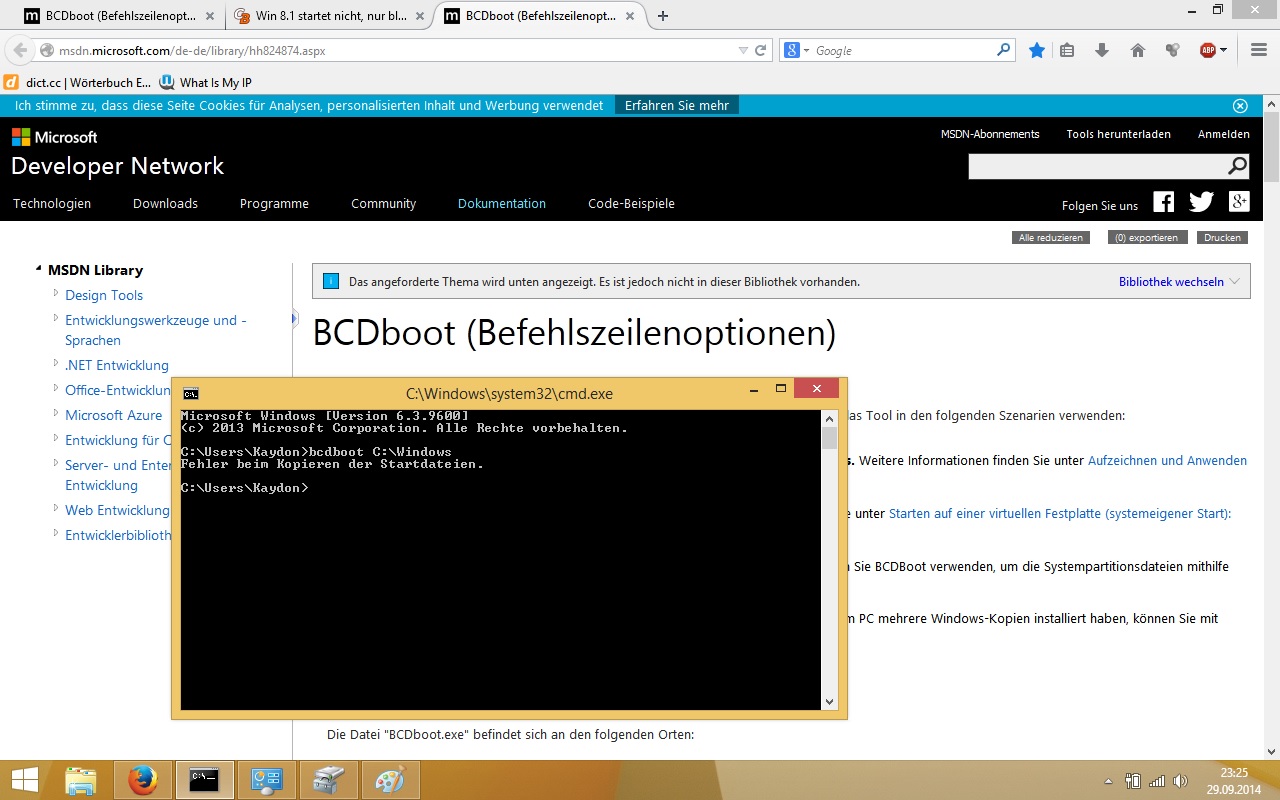Open the Programme menu
Image resolution: width=1280 pixels, height=800 pixels.
[x=274, y=203]
